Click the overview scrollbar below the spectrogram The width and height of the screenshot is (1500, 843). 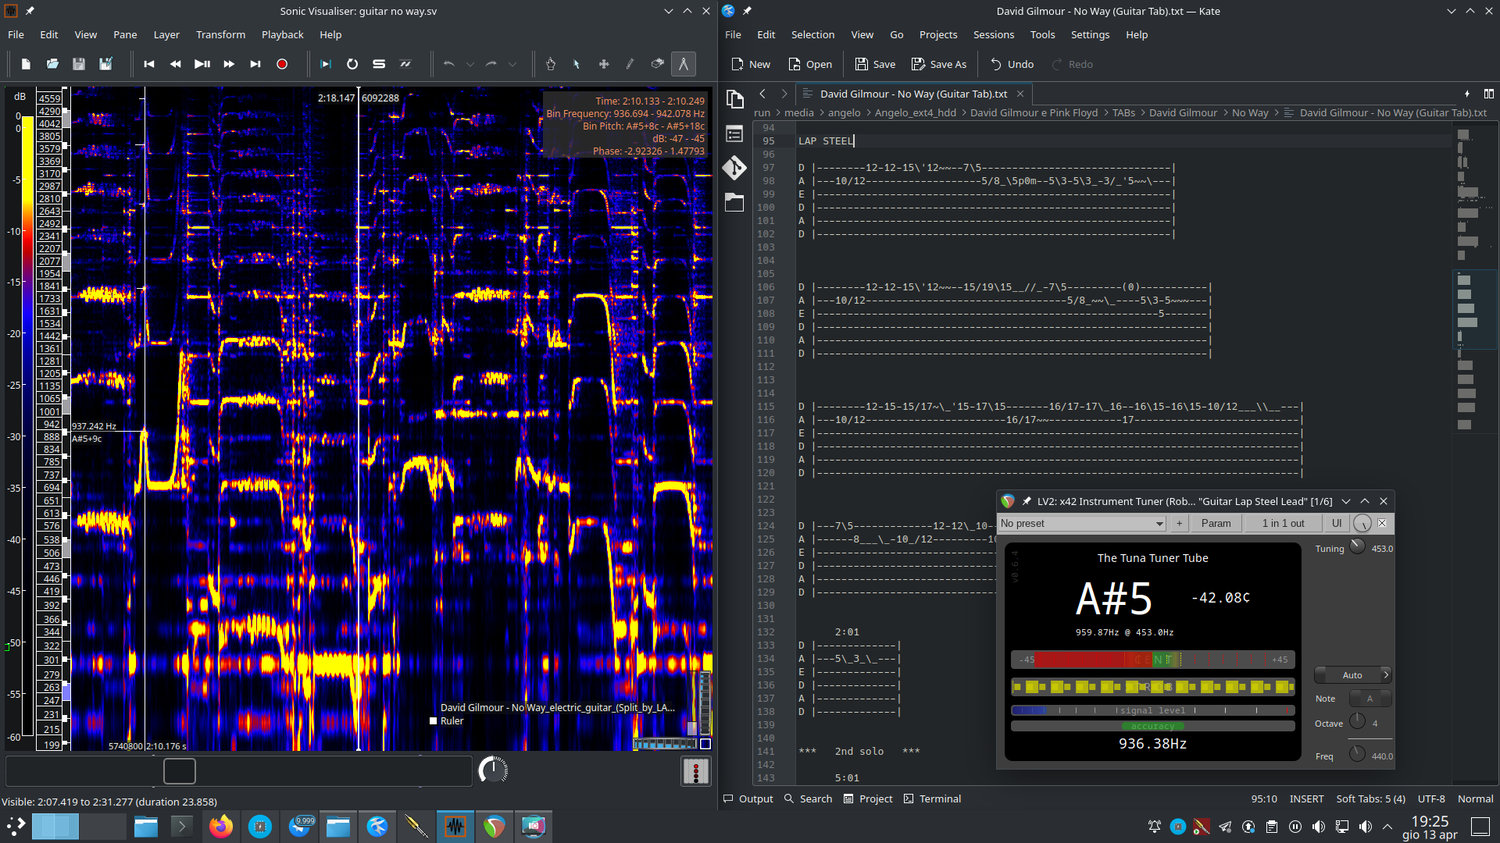[x=178, y=771]
